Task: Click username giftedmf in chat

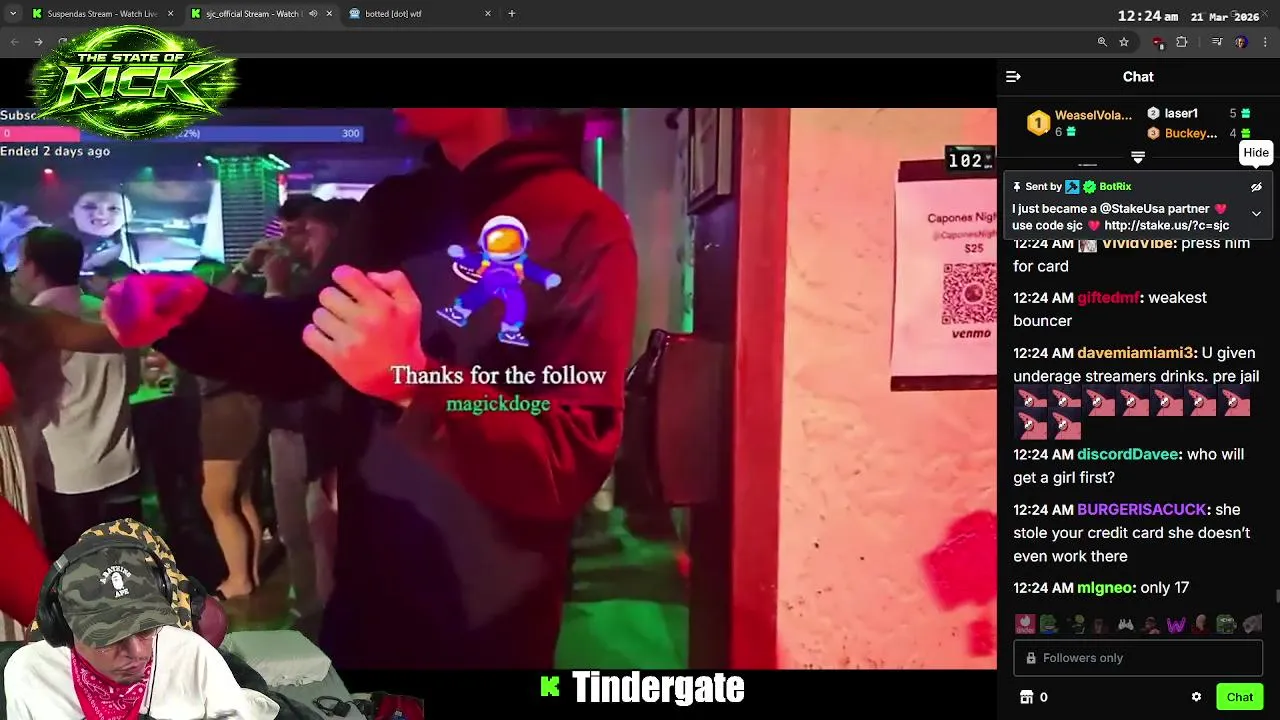Action: pos(1109,298)
